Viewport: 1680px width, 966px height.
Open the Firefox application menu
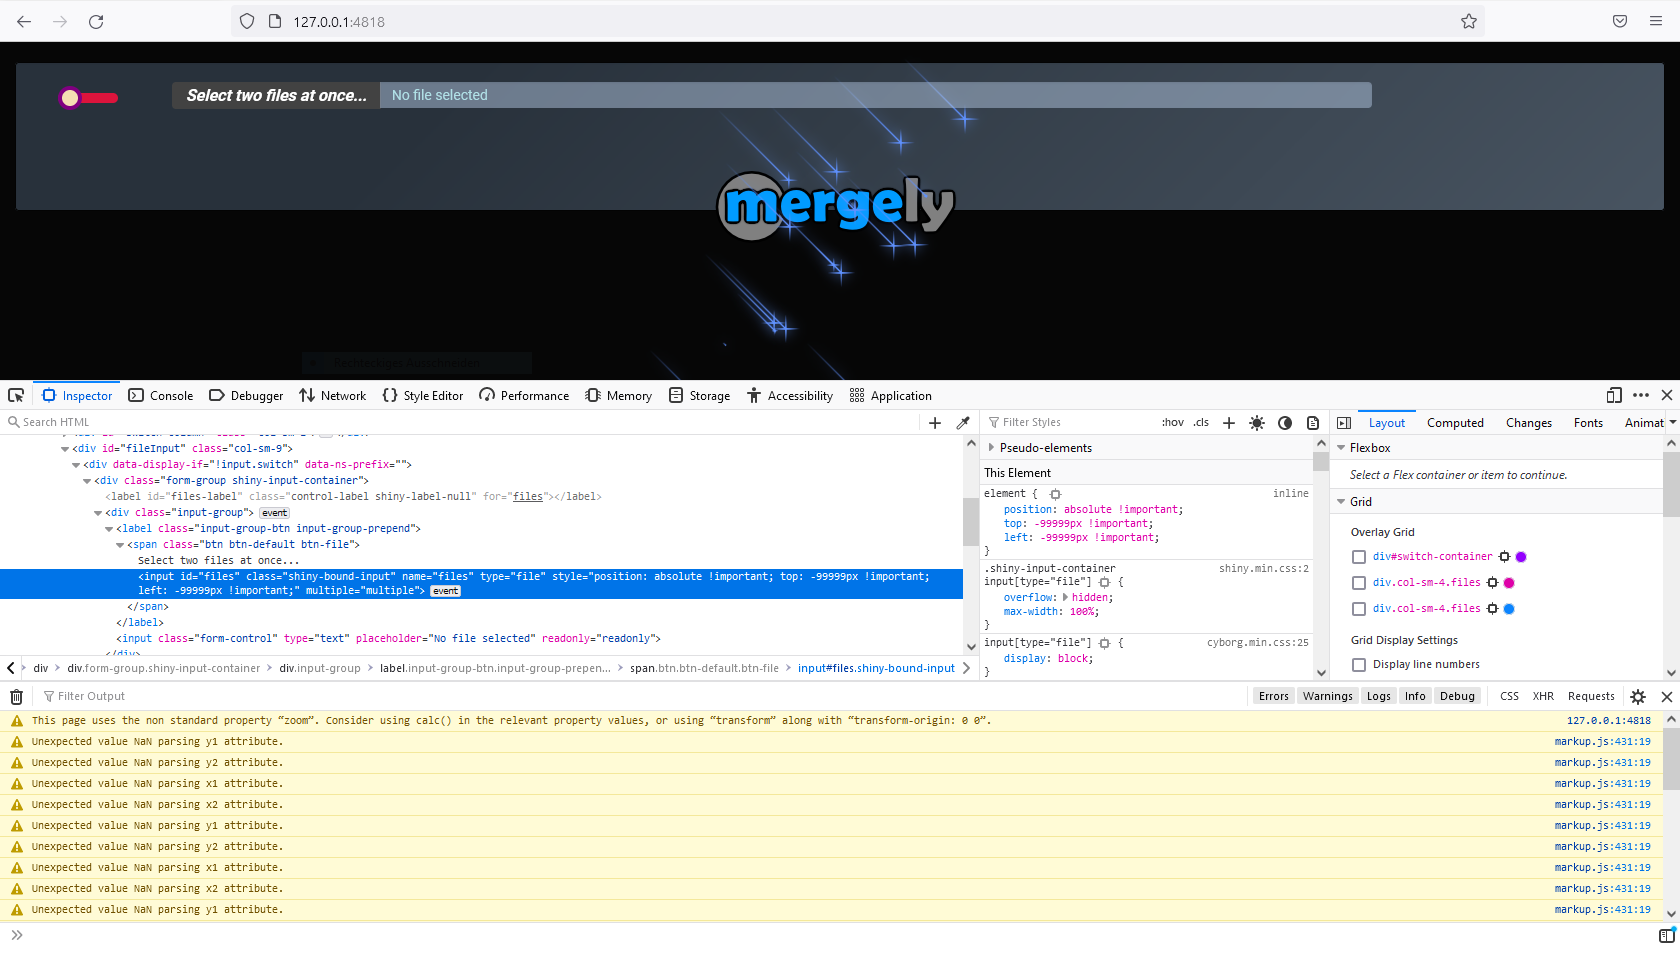point(1656,21)
